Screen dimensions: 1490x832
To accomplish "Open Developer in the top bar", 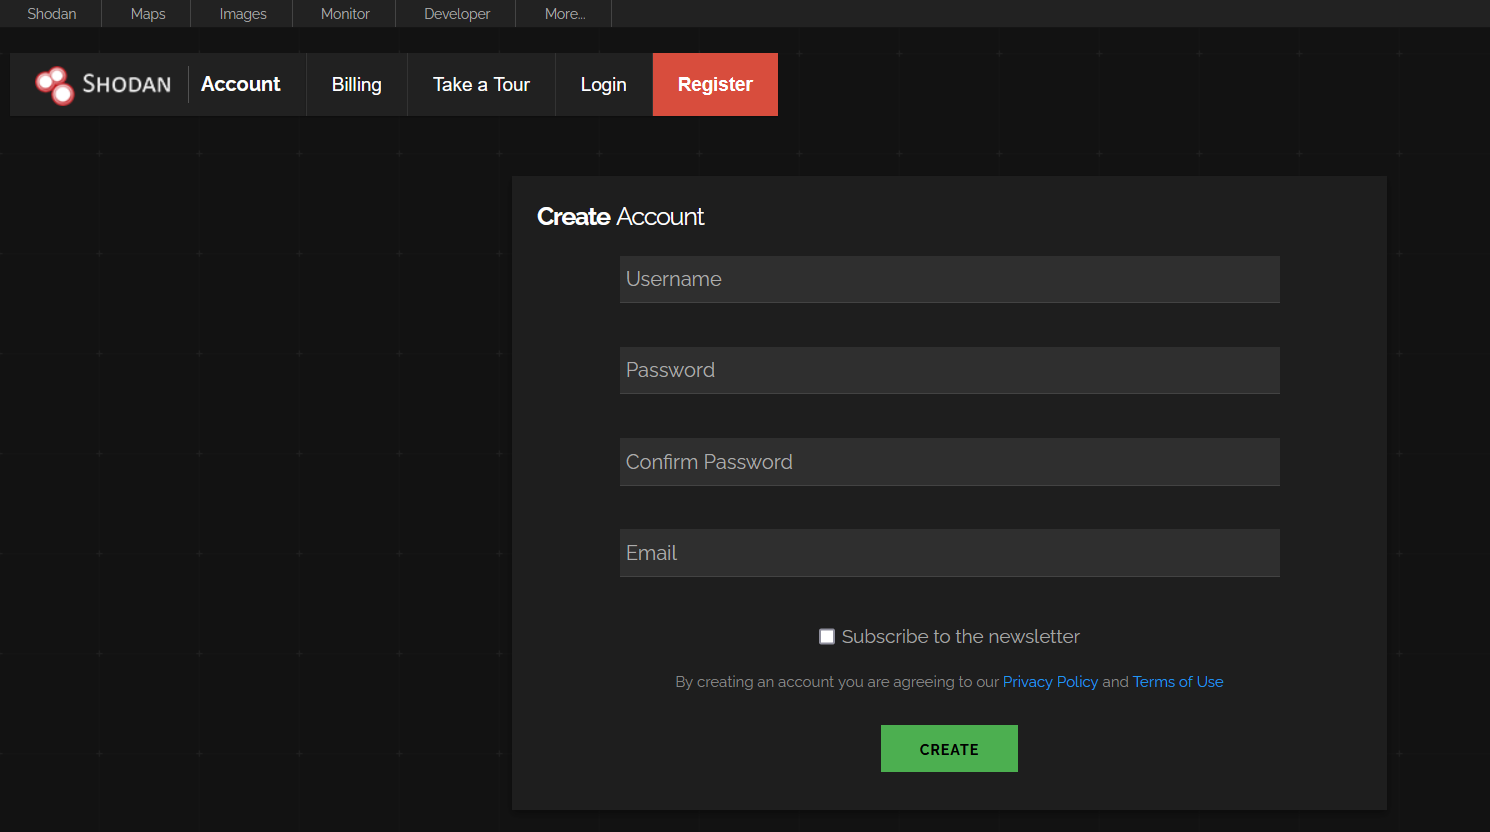I will point(457,14).
